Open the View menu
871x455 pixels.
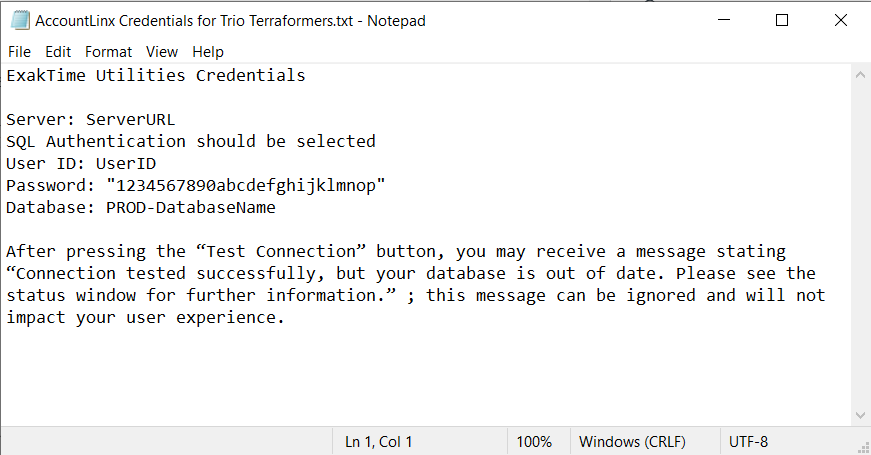pos(162,52)
